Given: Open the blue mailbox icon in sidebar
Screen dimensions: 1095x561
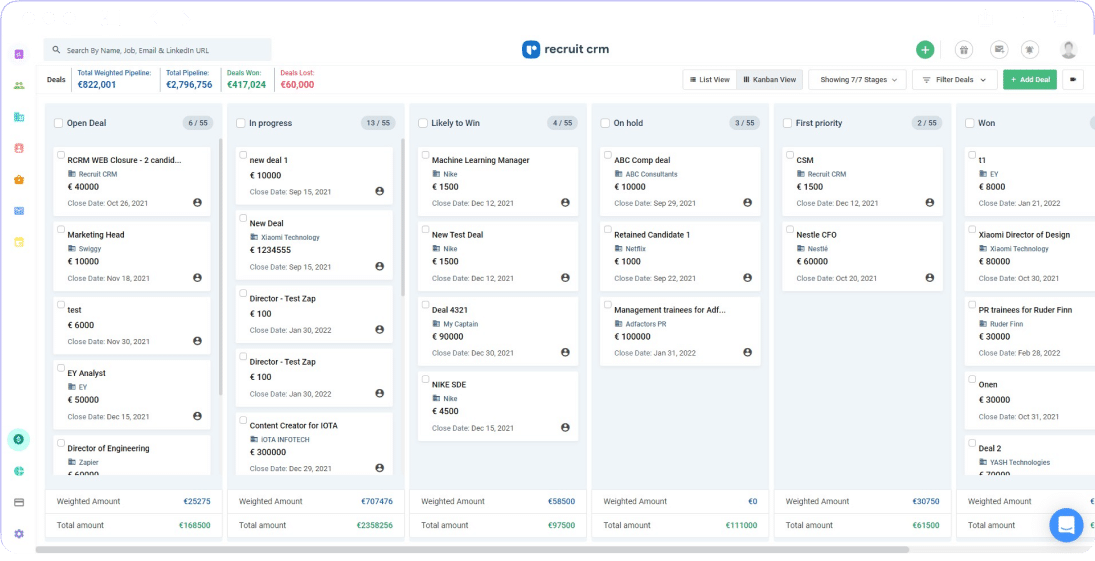Looking at the screenshot, I should [x=19, y=211].
